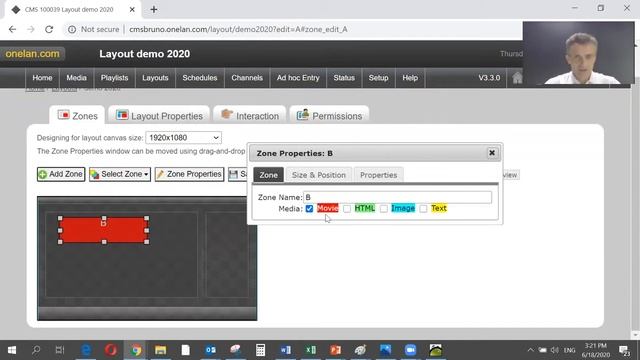The image size is (640, 360).
Task: Open the Status menu
Action: click(x=344, y=78)
